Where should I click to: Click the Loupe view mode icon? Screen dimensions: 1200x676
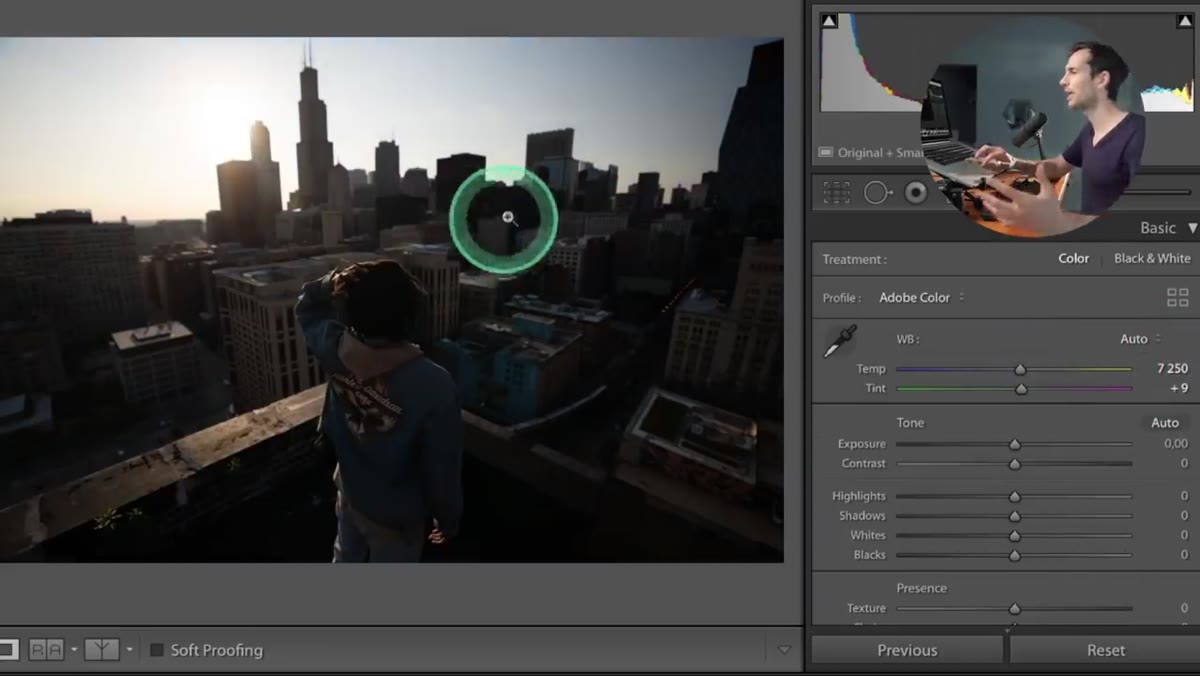[x=7, y=650]
